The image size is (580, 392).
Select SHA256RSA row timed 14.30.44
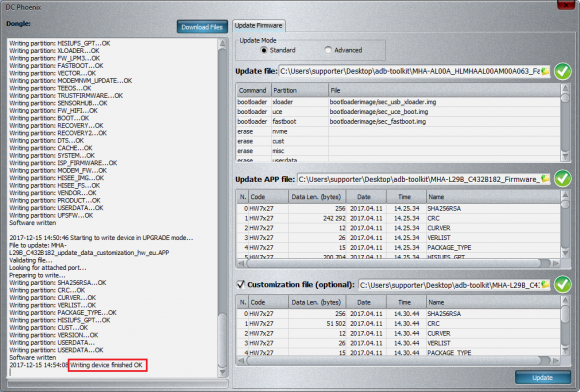click(398, 314)
